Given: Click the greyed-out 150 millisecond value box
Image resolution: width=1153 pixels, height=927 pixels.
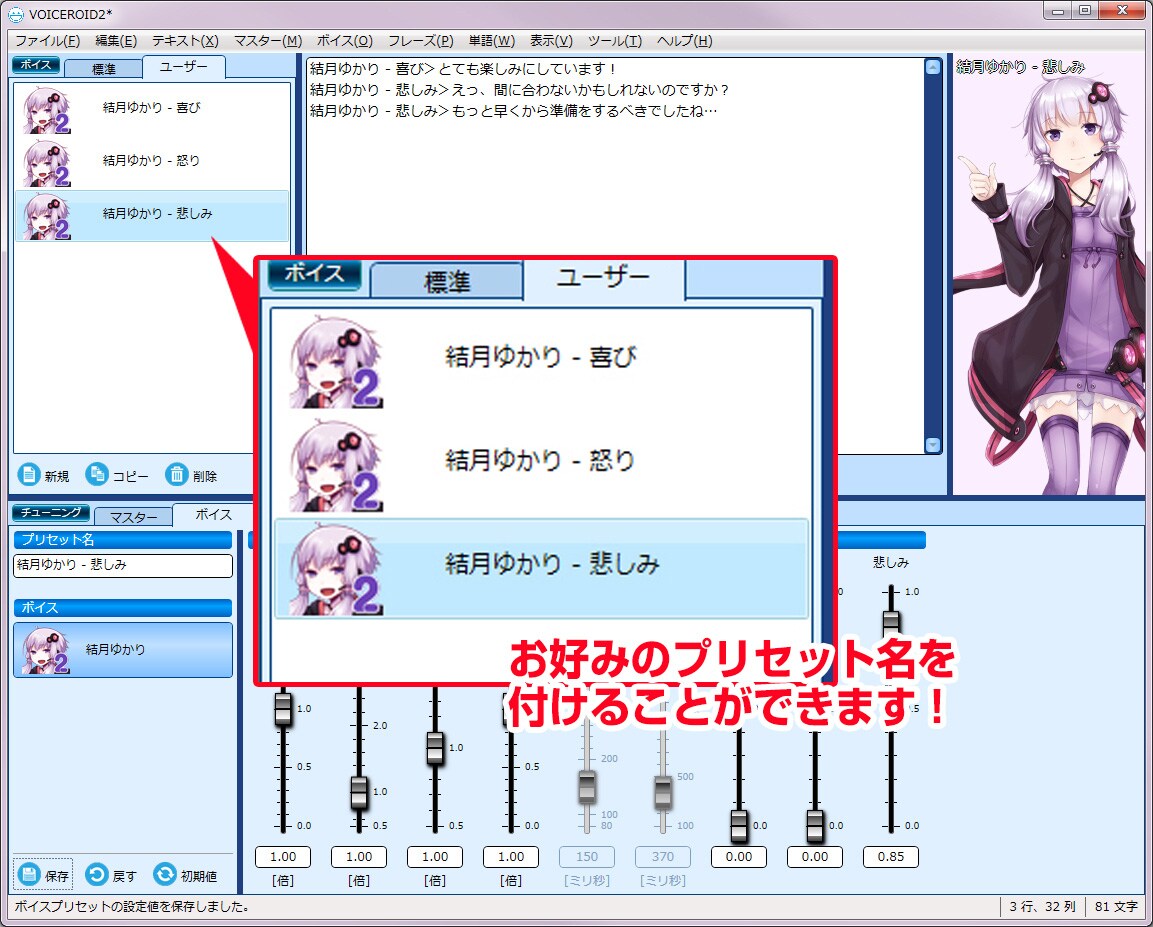Looking at the screenshot, I should tap(587, 856).
